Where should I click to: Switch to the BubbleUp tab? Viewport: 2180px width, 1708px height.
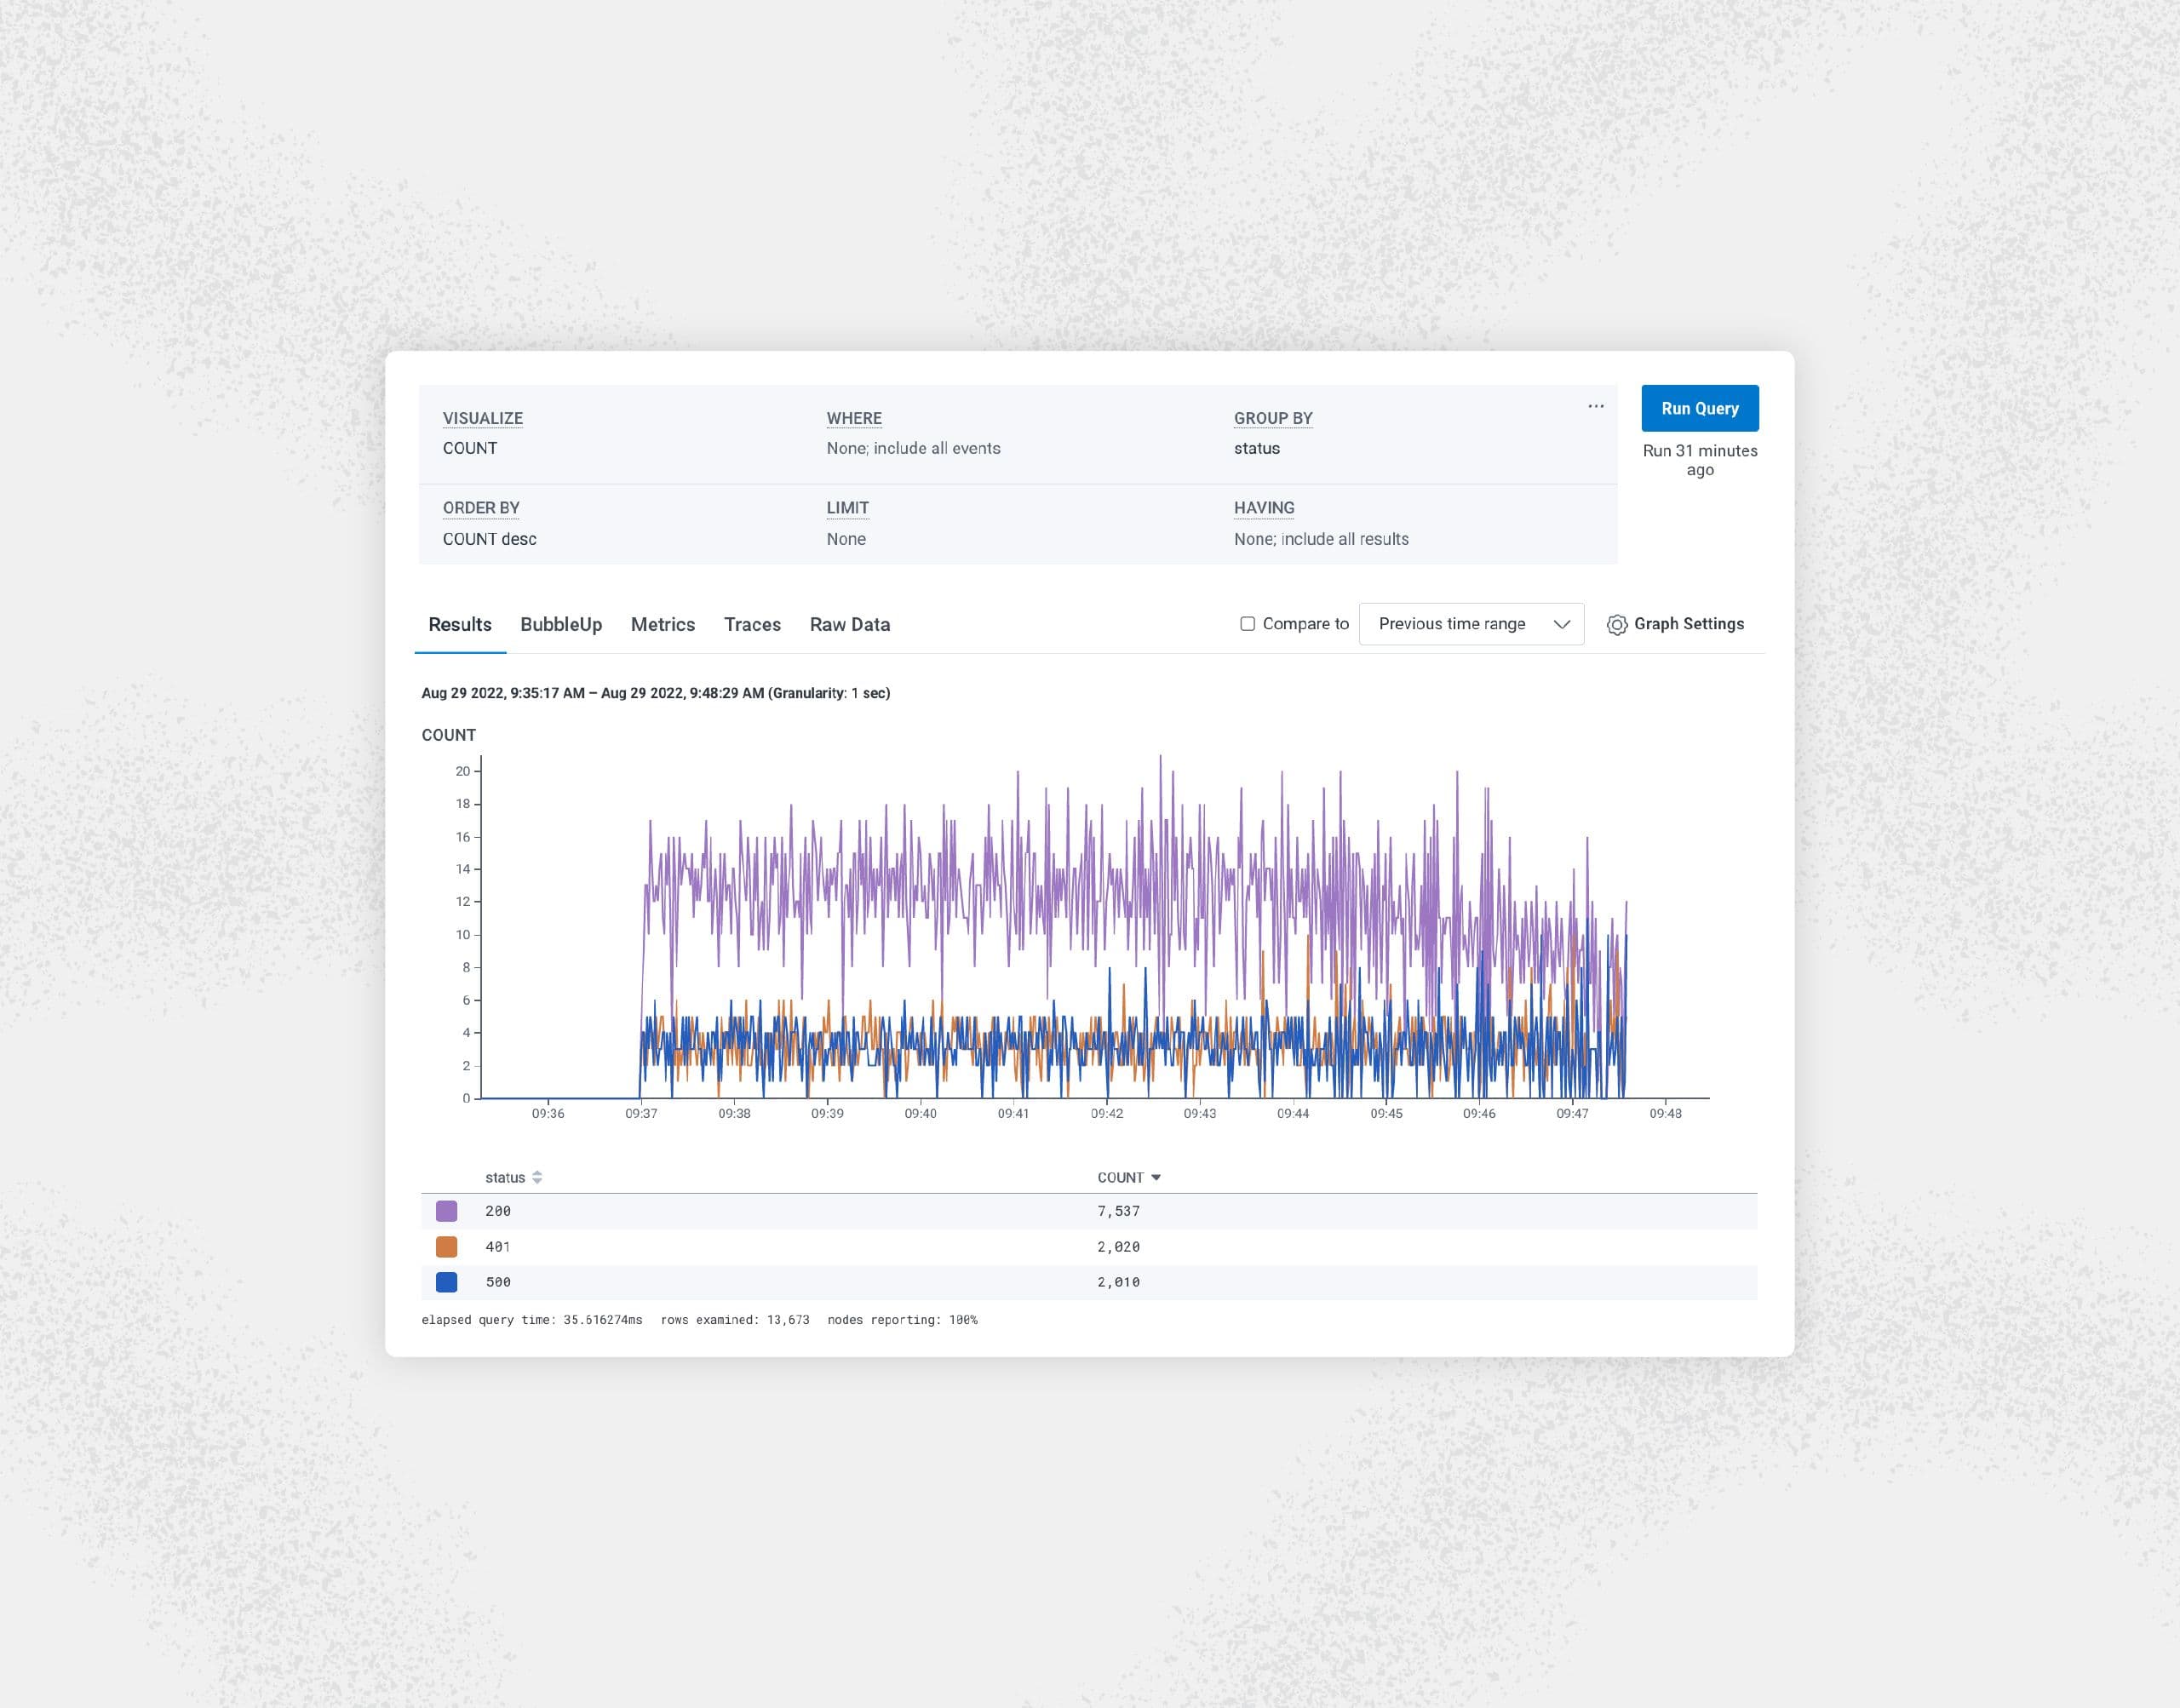tap(561, 624)
